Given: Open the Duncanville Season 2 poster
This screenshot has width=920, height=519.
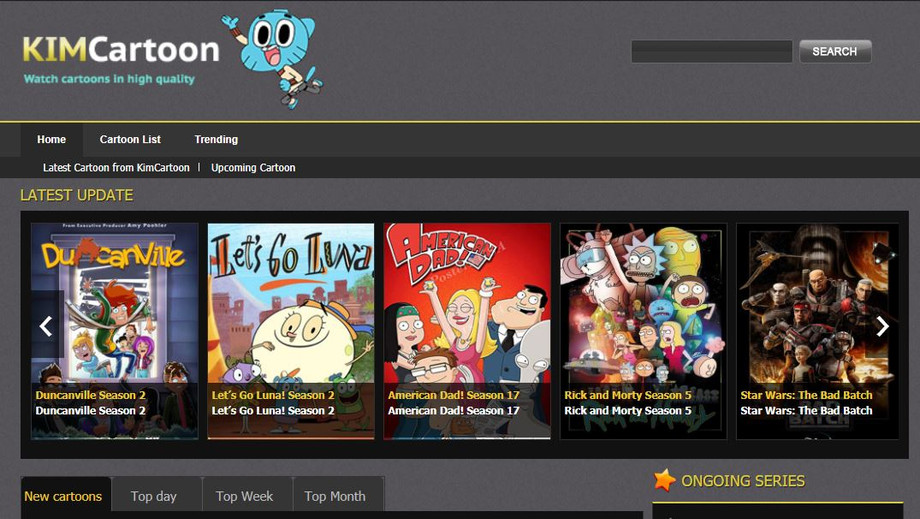Looking at the screenshot, I should click(x=115, y=310).
